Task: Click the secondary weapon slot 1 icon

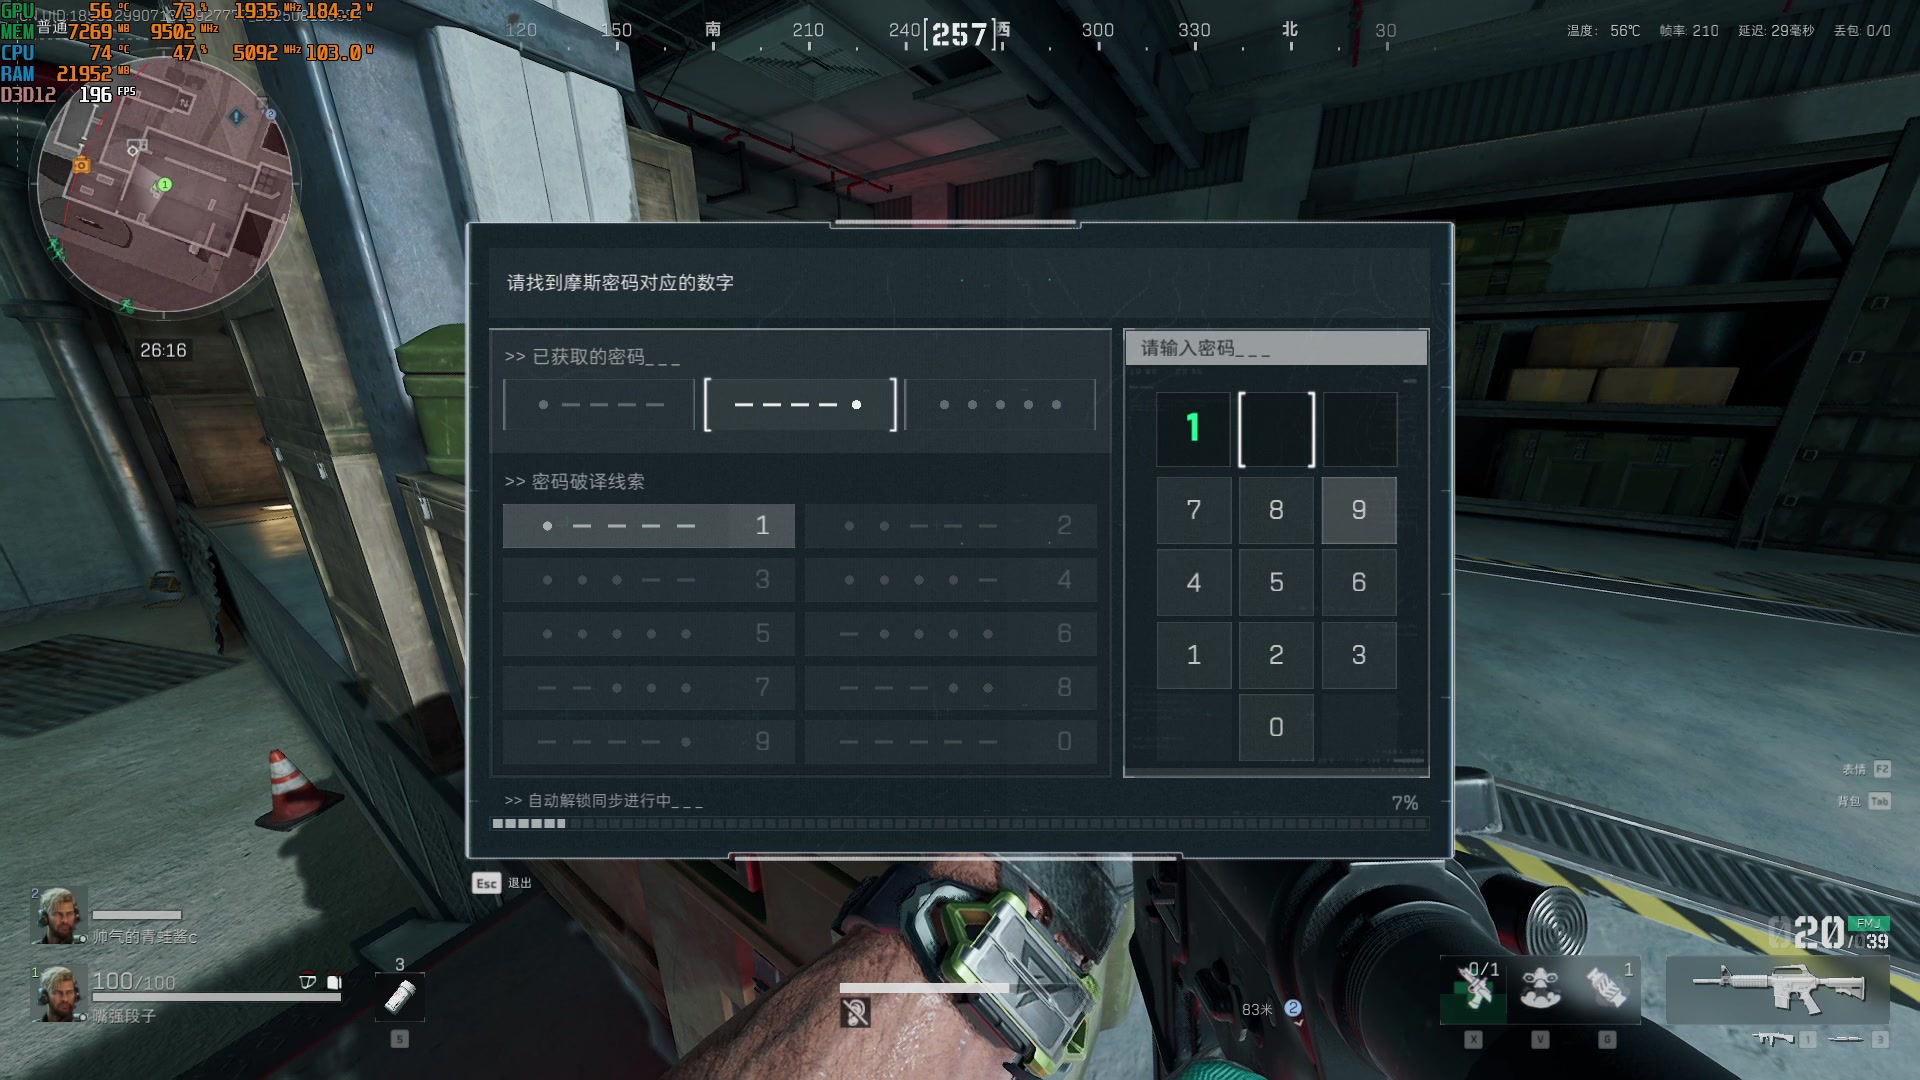Action: click(1775, 1039)
